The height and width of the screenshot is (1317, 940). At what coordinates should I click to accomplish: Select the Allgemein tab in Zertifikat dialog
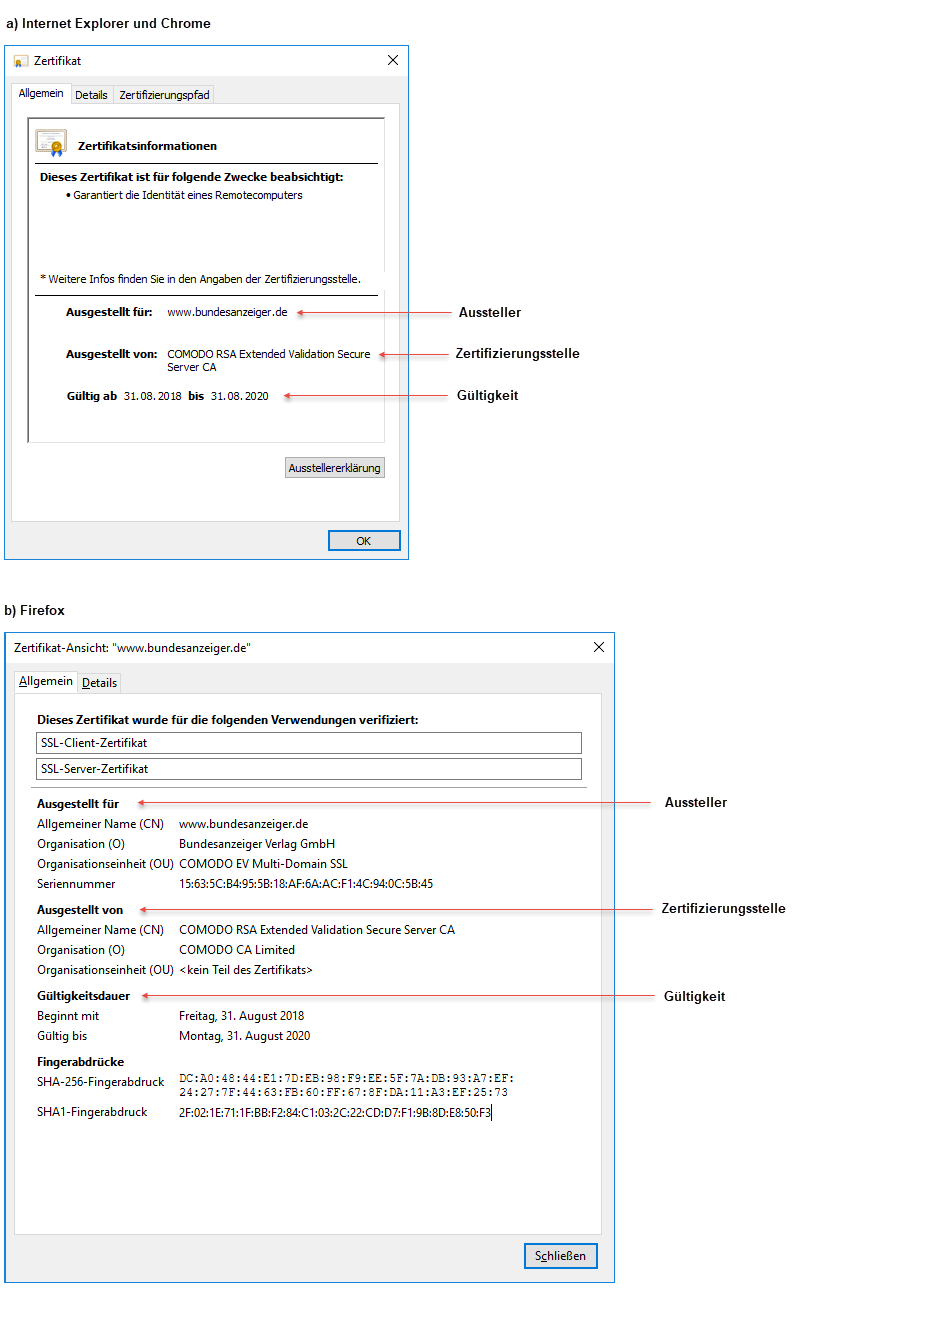(41, 93)
